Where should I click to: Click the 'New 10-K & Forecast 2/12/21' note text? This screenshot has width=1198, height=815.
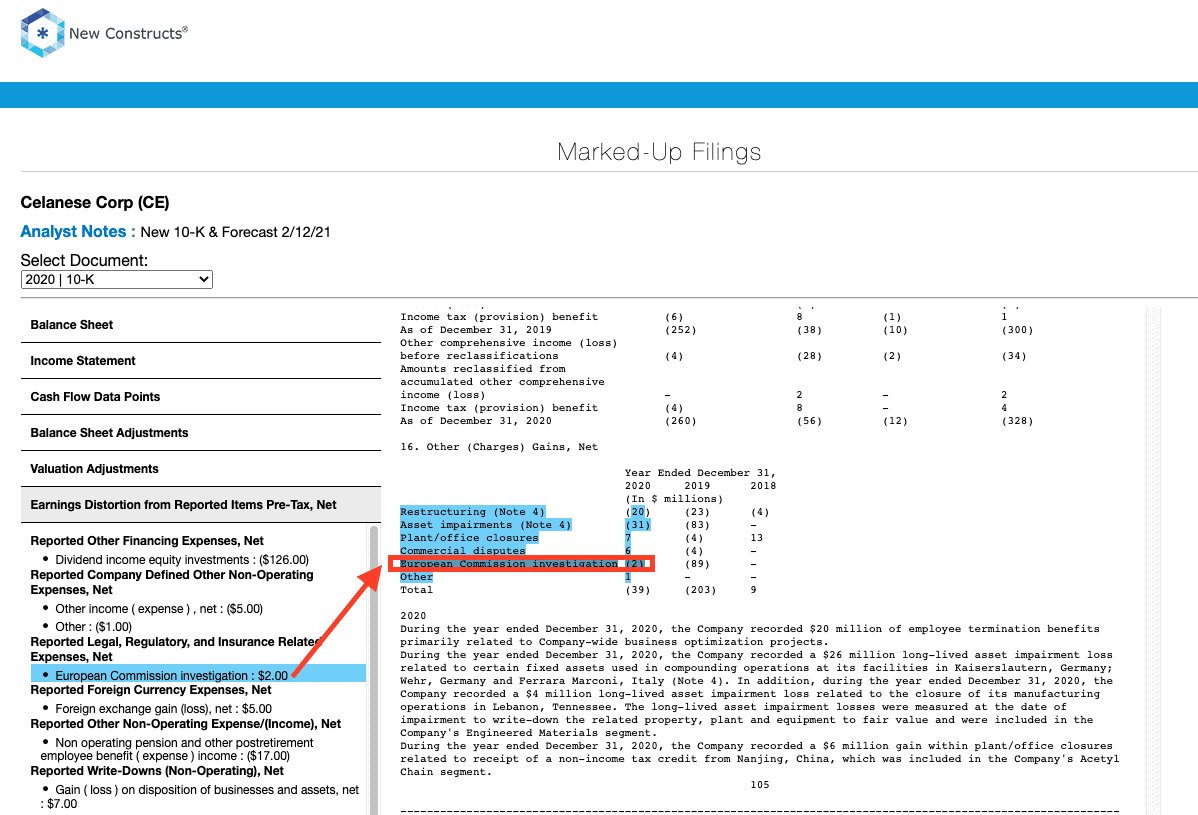tap(235, 232)
